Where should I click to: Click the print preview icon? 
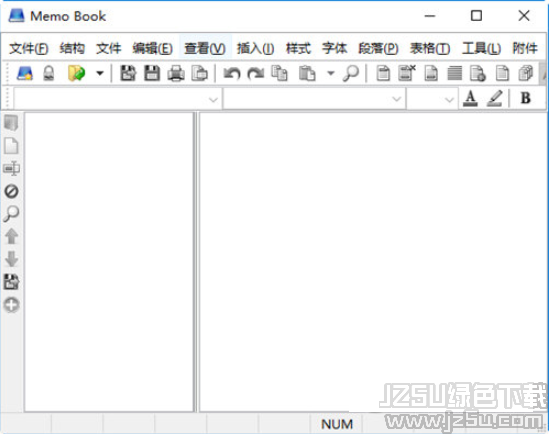pos(200,74)
